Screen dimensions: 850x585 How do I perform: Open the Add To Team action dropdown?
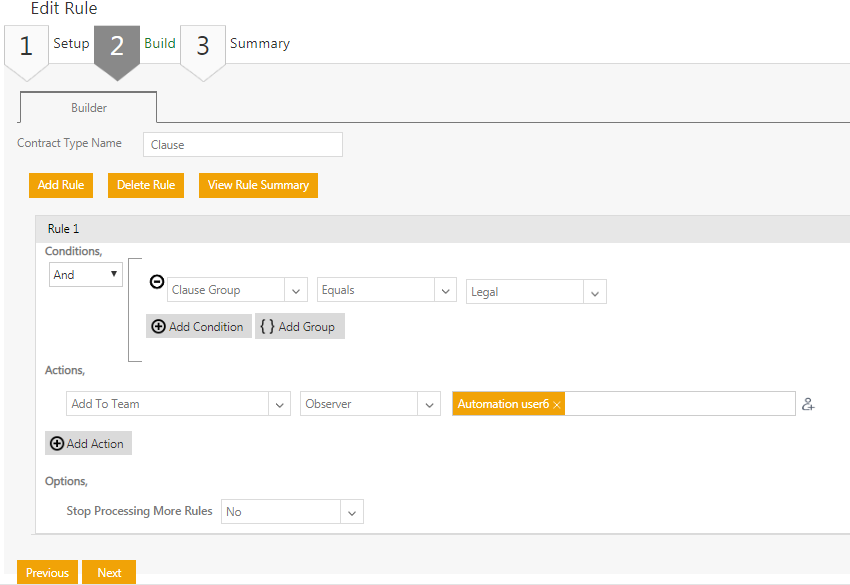(280, 404)
